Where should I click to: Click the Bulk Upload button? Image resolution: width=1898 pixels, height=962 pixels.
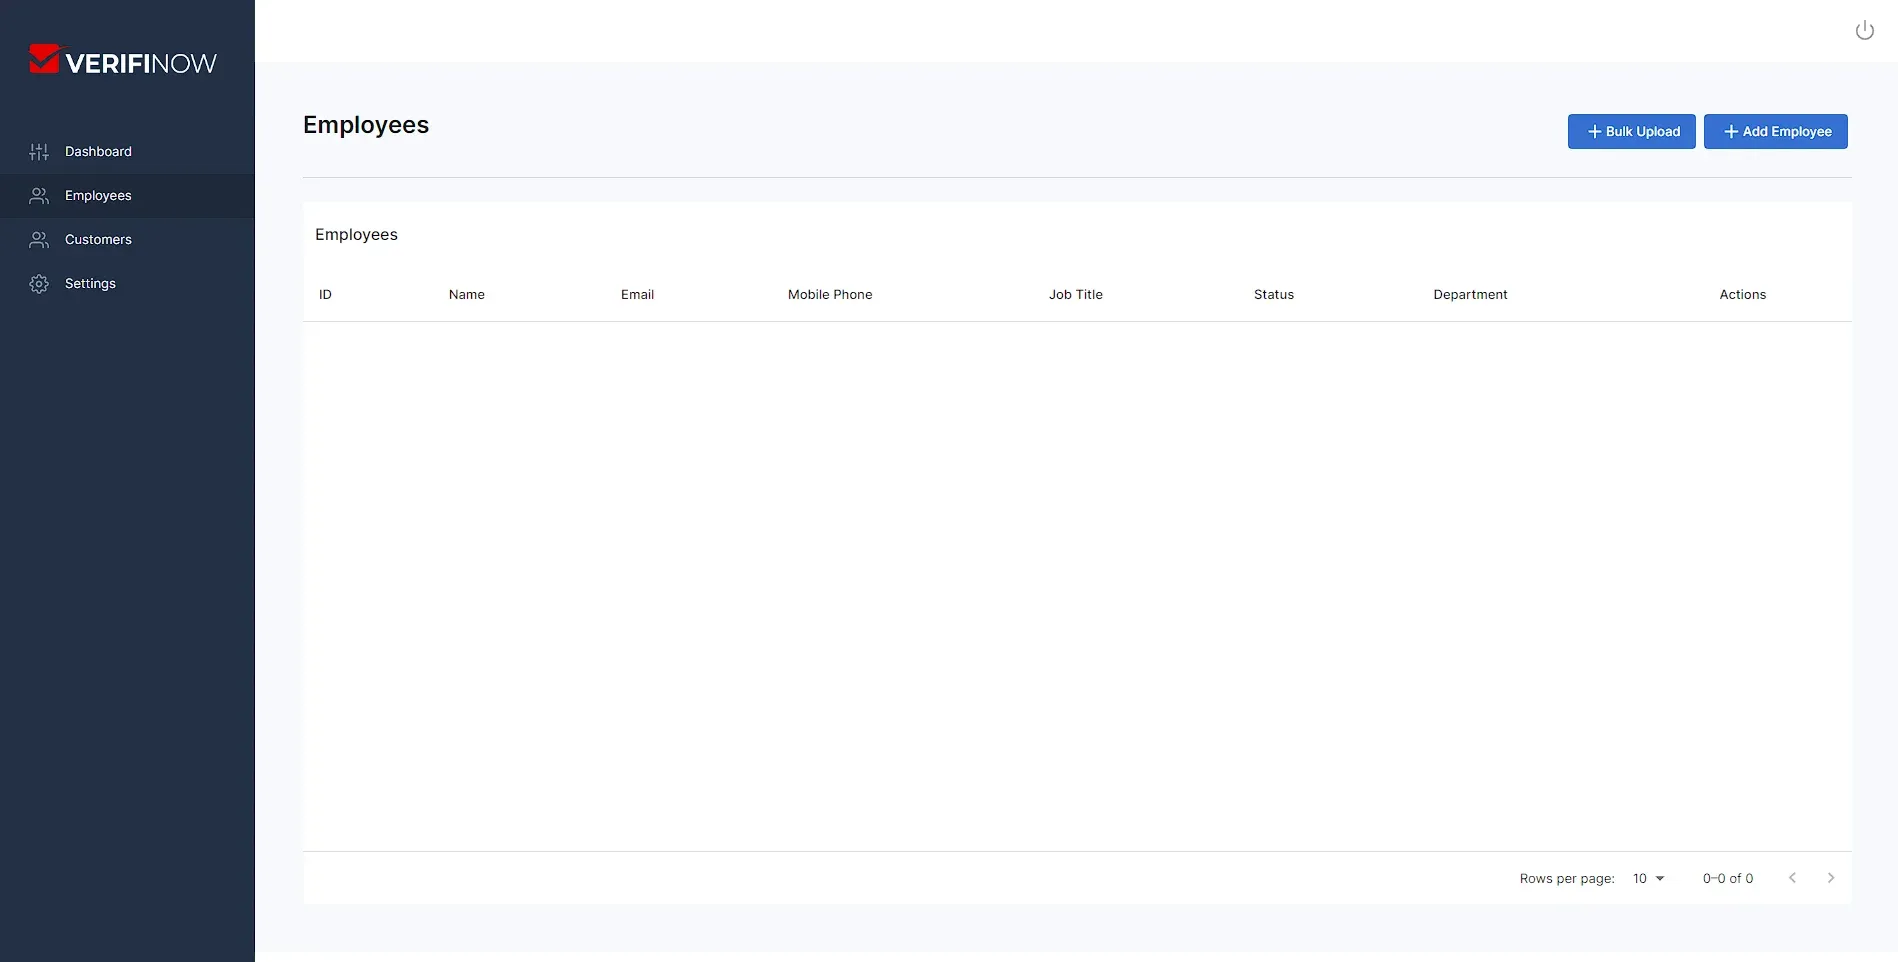coord(1631,131)
